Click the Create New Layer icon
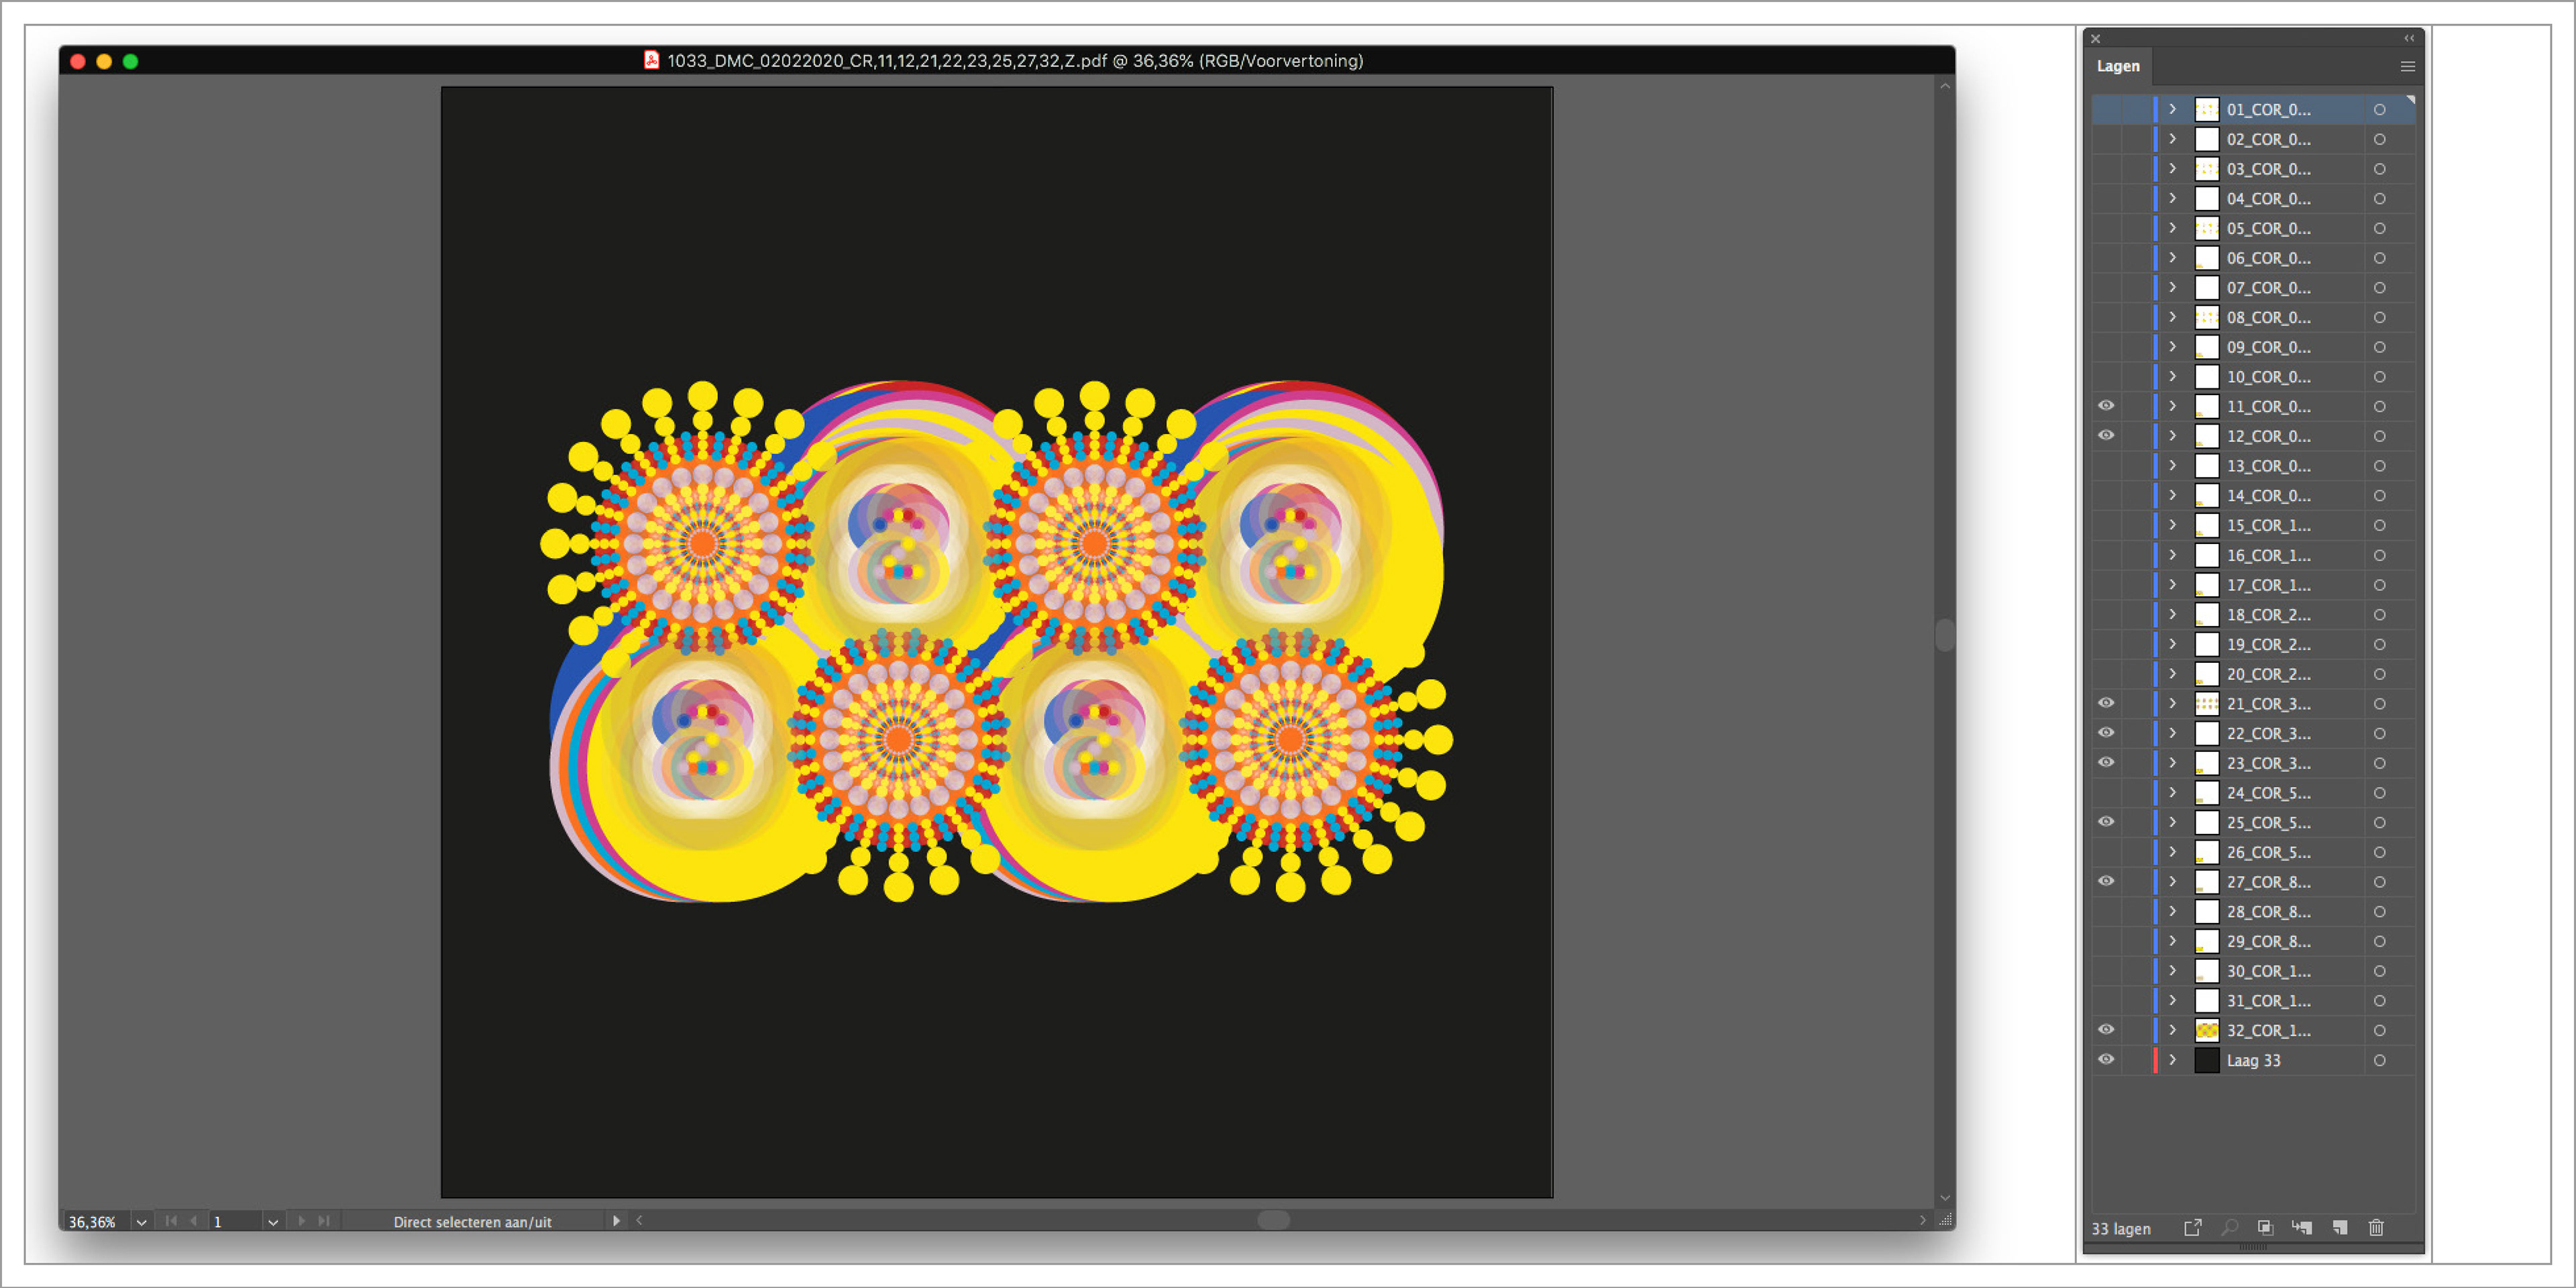The image size is (2576, 1288). coord(2340,1227)
